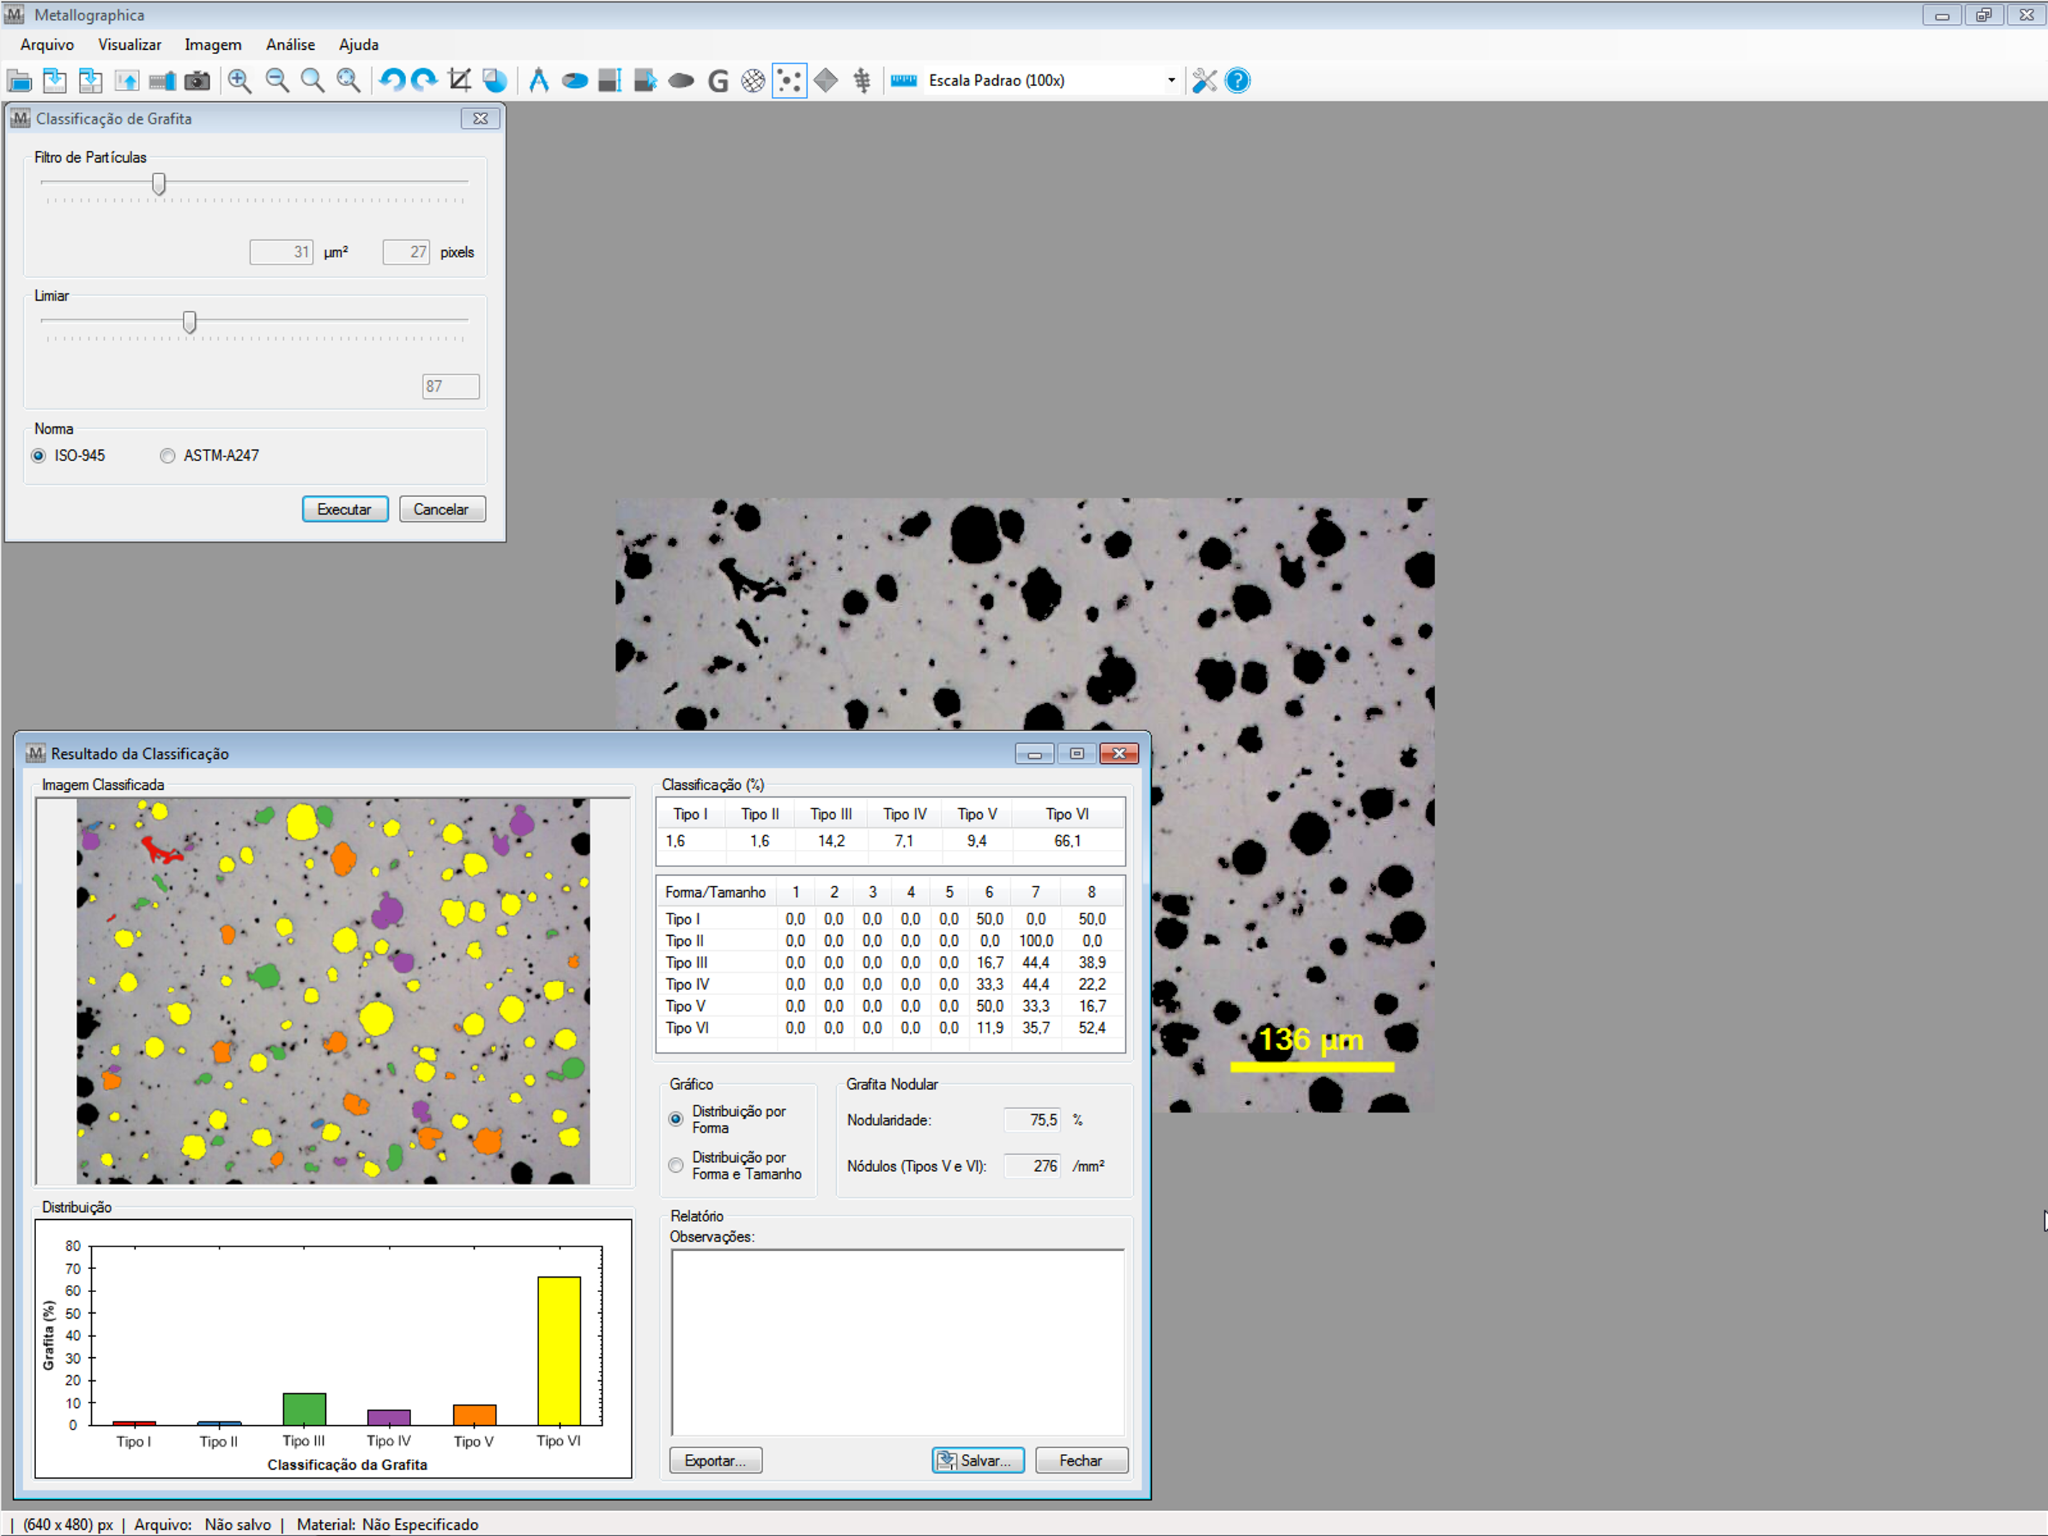This screenshot has height=1536, width=2048.
Task: Click the classified graphite image thumbnail
Action: [333, 991]
